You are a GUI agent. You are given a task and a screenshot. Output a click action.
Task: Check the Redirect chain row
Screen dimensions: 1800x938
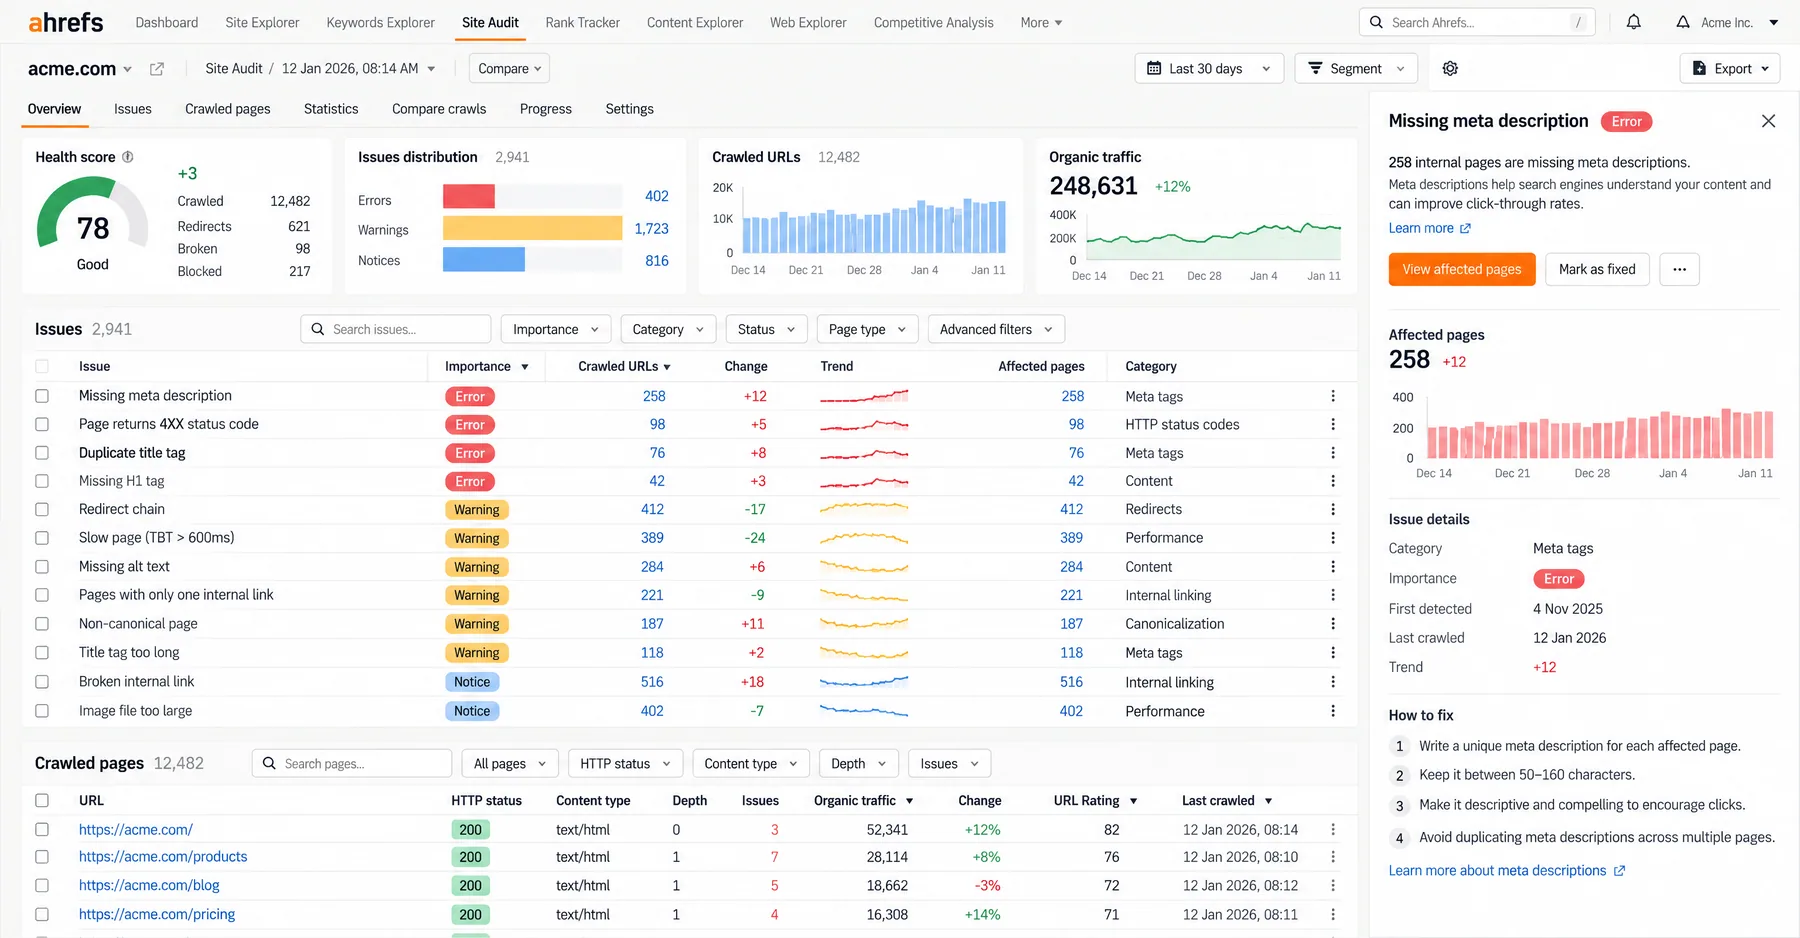pyautogui.click(x=42, y=509)
